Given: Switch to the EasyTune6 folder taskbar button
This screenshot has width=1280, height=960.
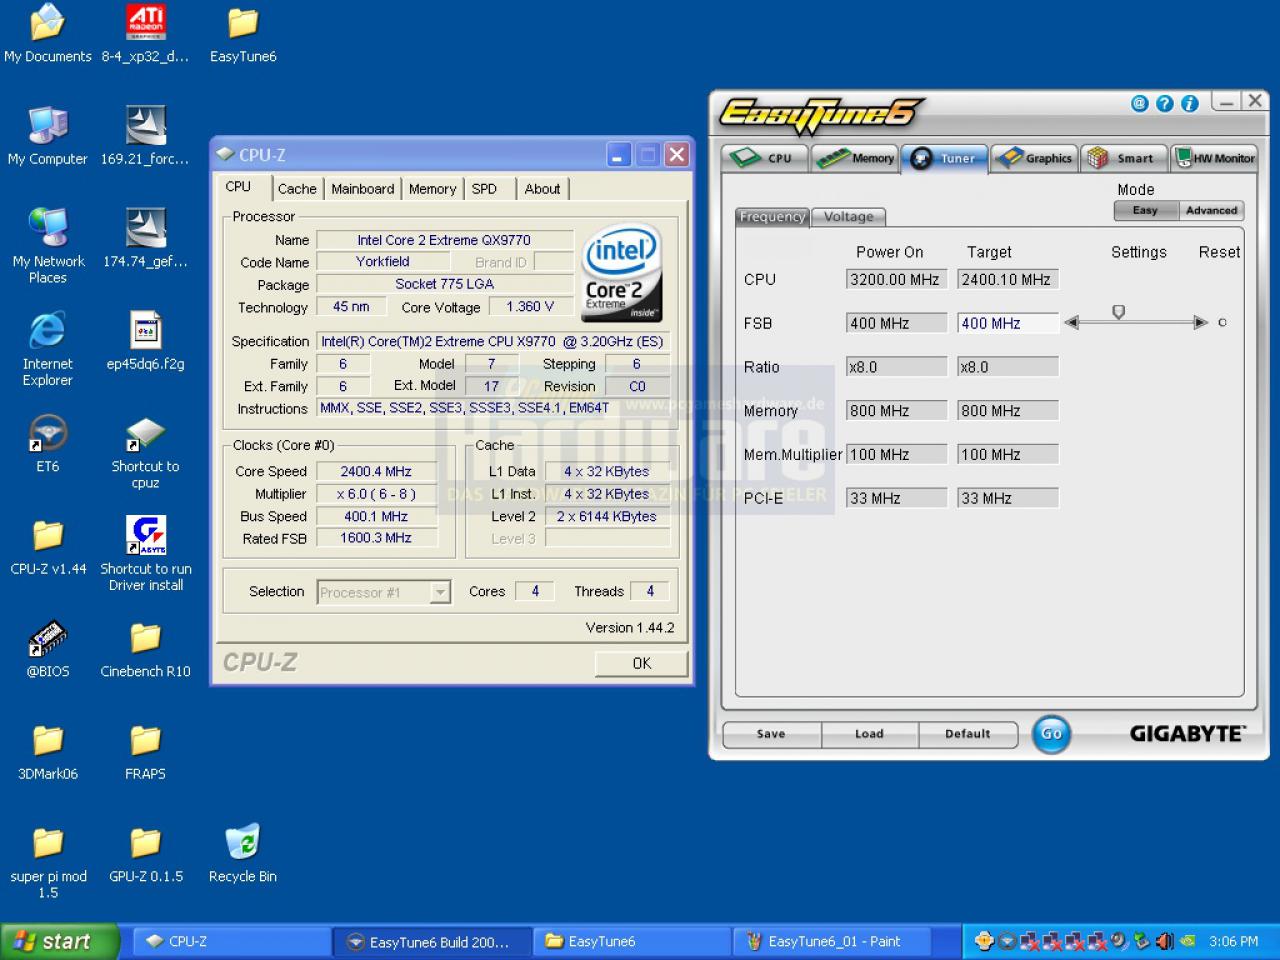Looking at the screenshot, I should click(x=632, y=941).
